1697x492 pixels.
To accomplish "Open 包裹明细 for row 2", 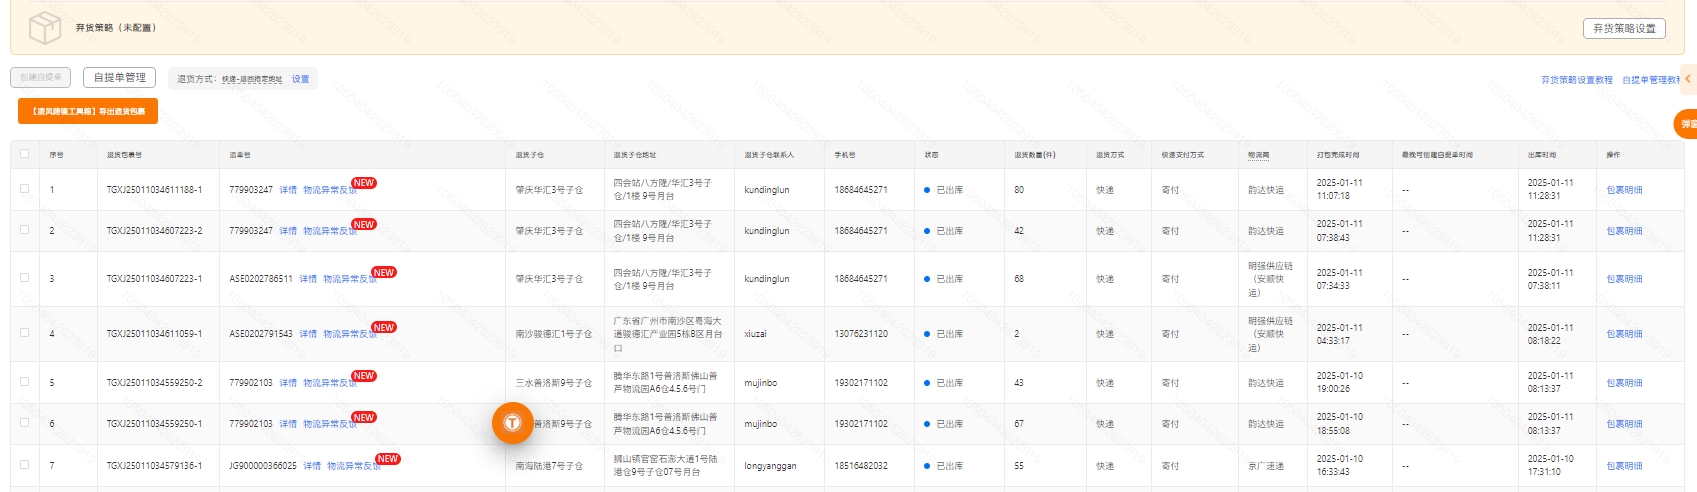I will [x=1624, y=231].
